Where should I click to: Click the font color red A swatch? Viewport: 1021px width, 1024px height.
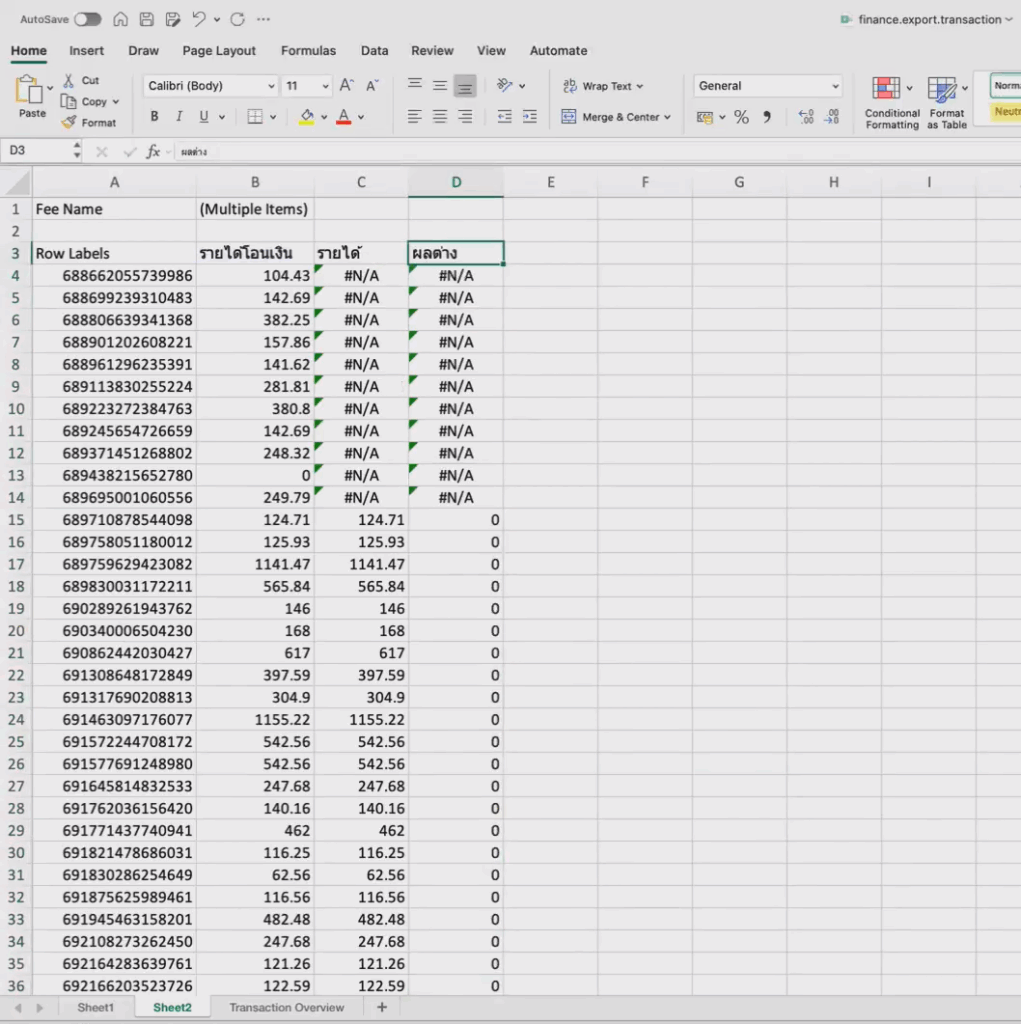point(344,117)
